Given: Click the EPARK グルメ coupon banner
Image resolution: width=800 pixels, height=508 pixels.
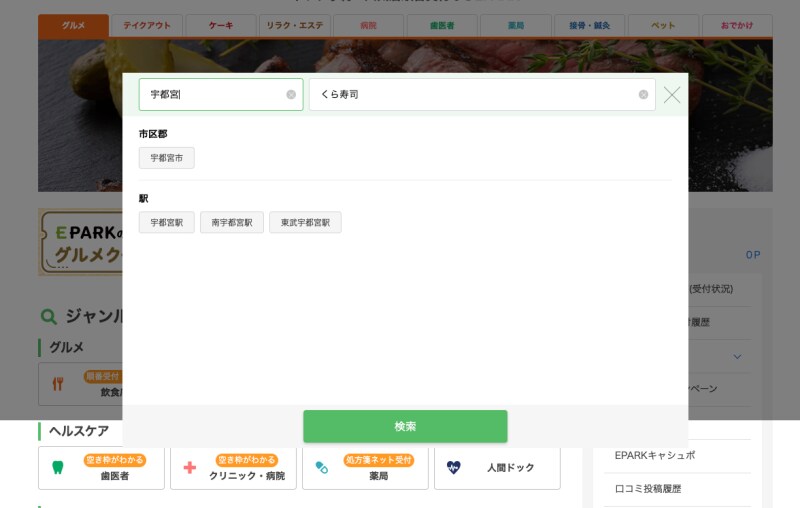Looking at the screenshot, I should click(x=81, y=242).
